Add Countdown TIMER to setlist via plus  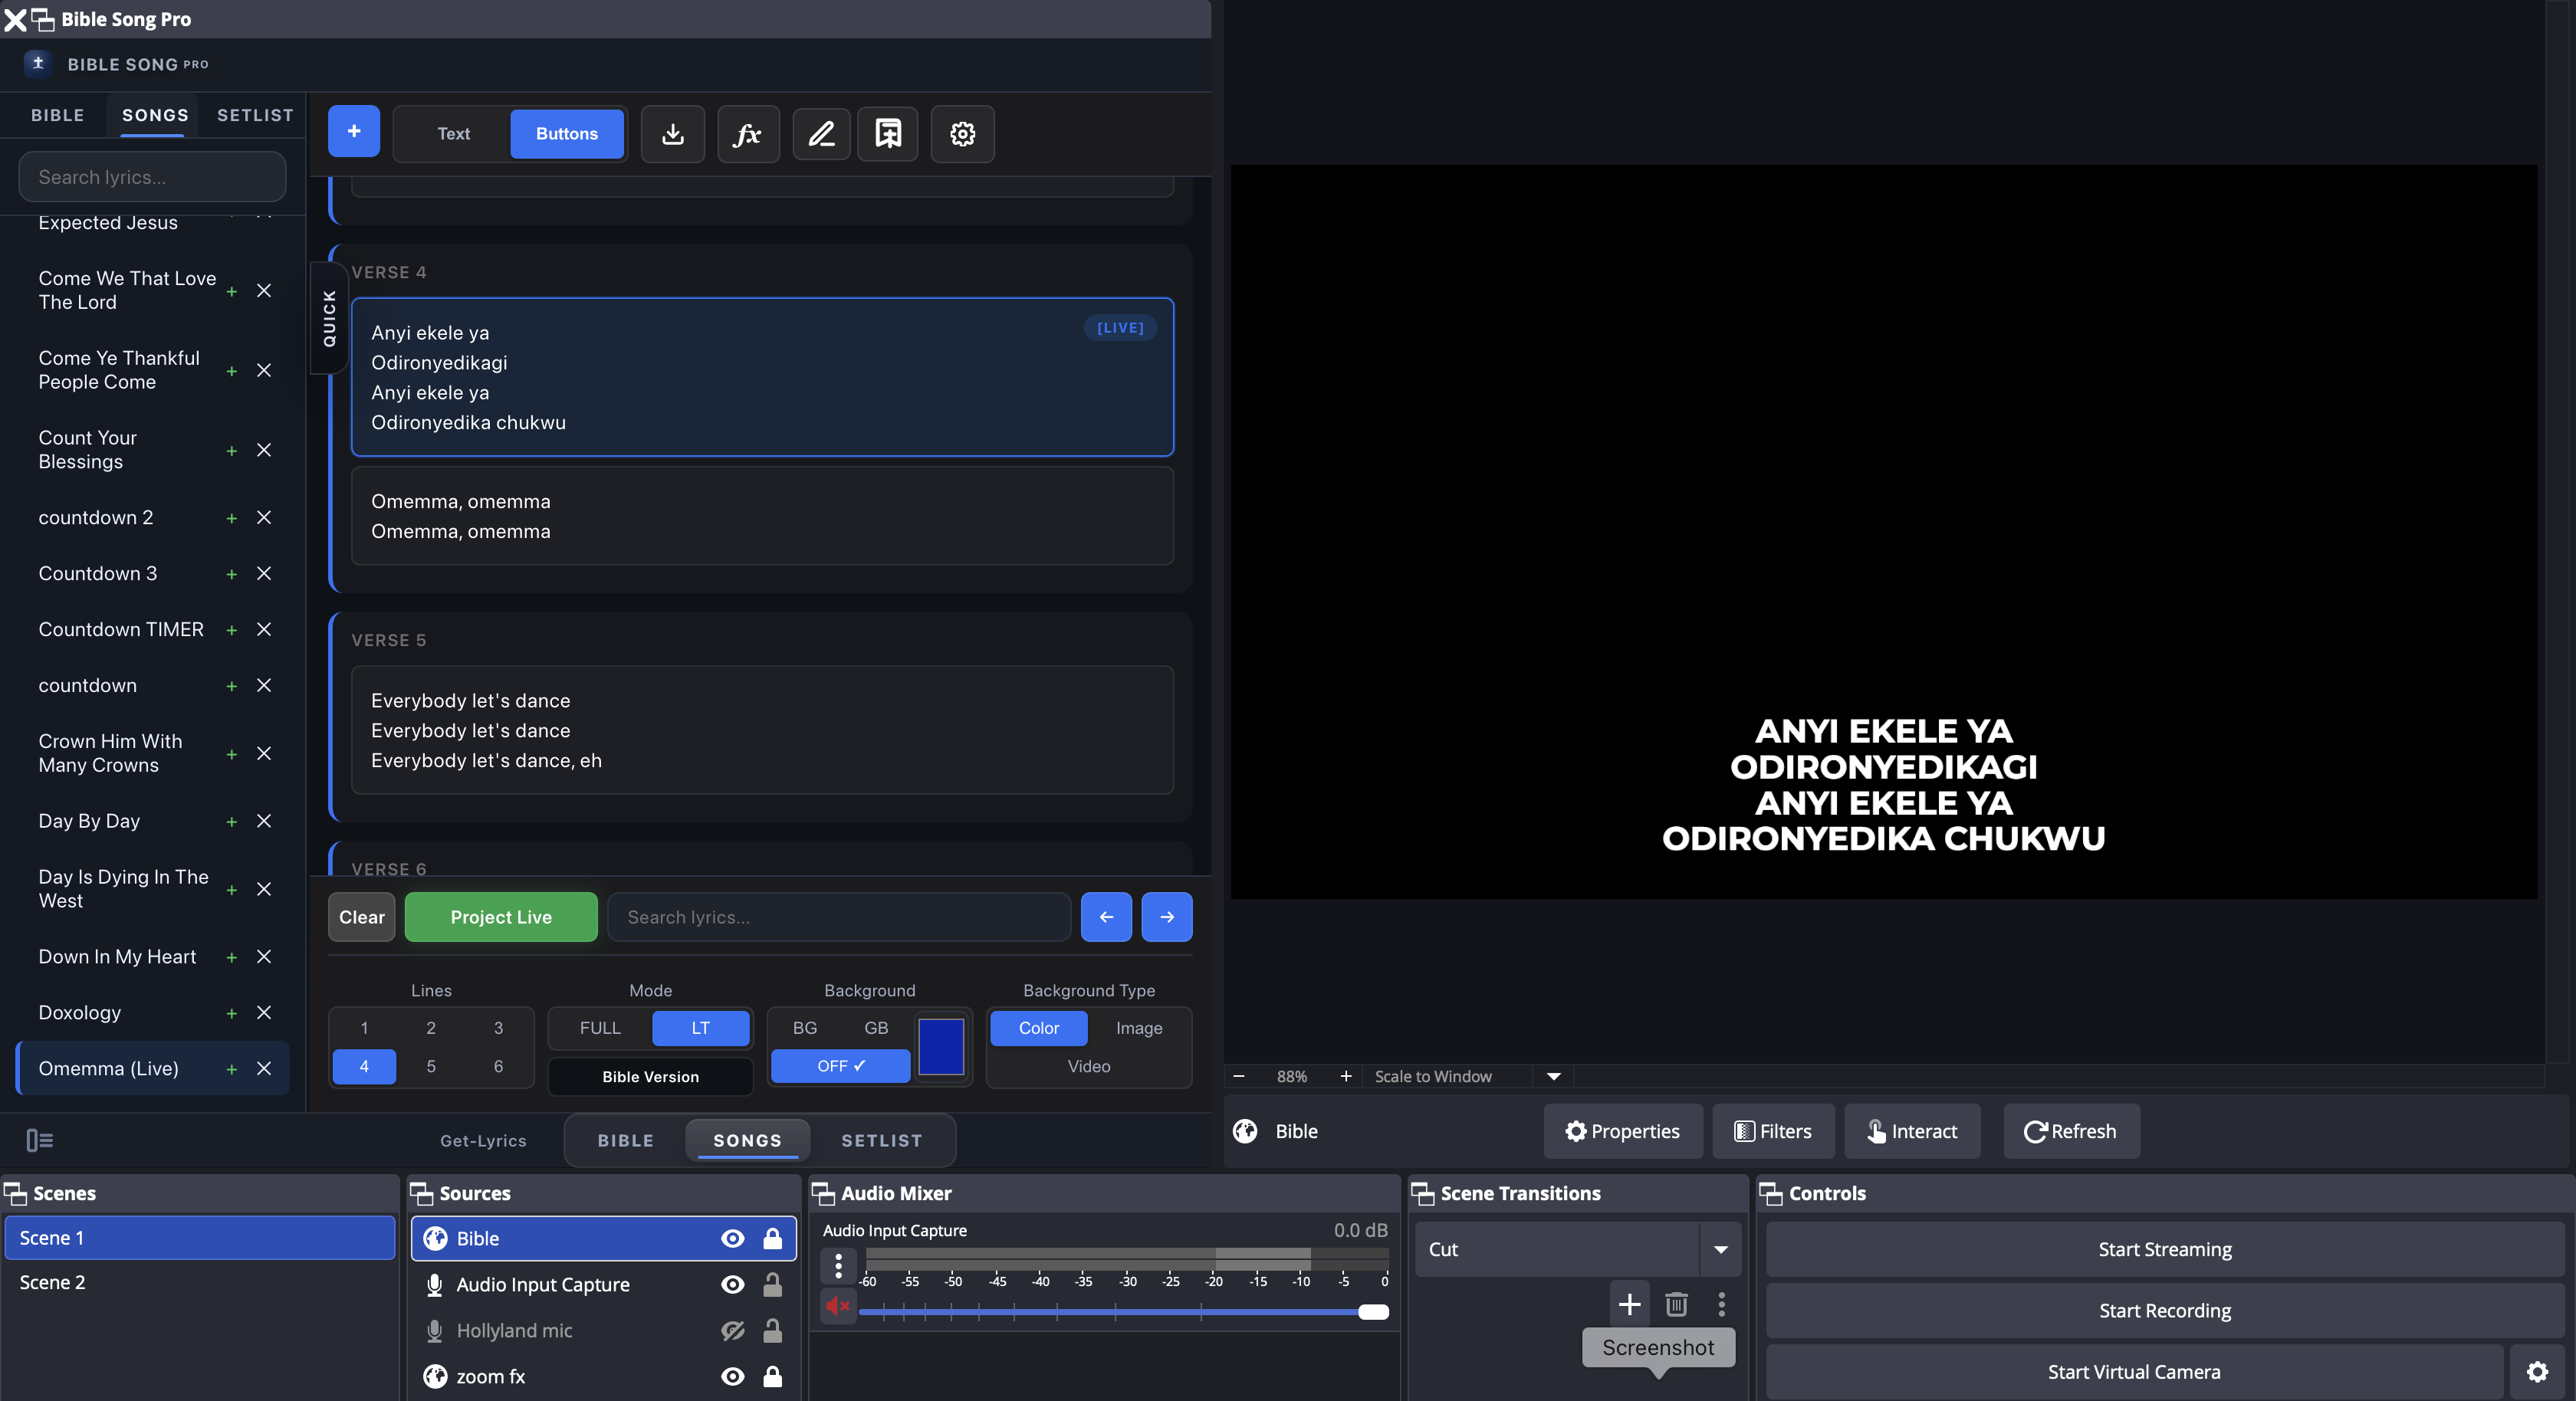click(231, 630)
